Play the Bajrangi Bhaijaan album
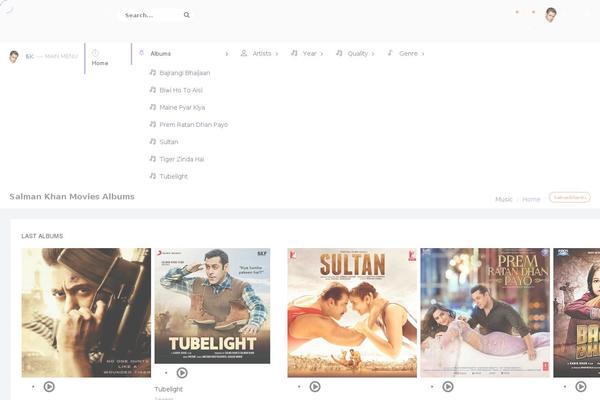 click(x=581, y=387)
